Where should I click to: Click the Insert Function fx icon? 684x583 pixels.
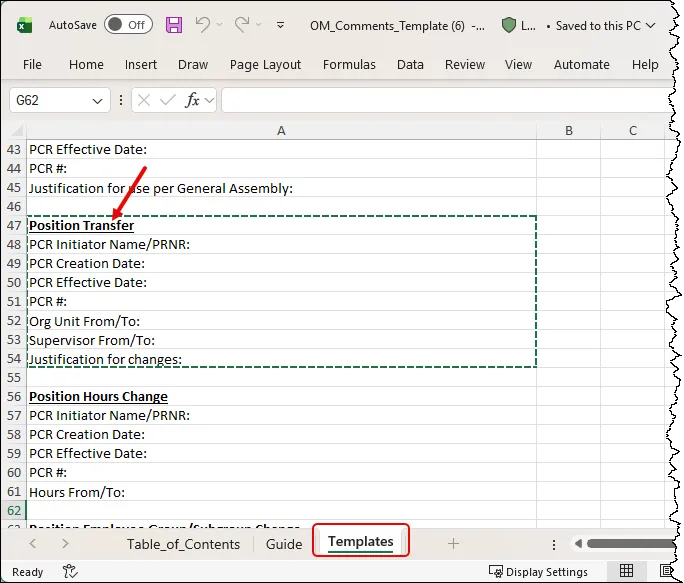coord(194,100)
